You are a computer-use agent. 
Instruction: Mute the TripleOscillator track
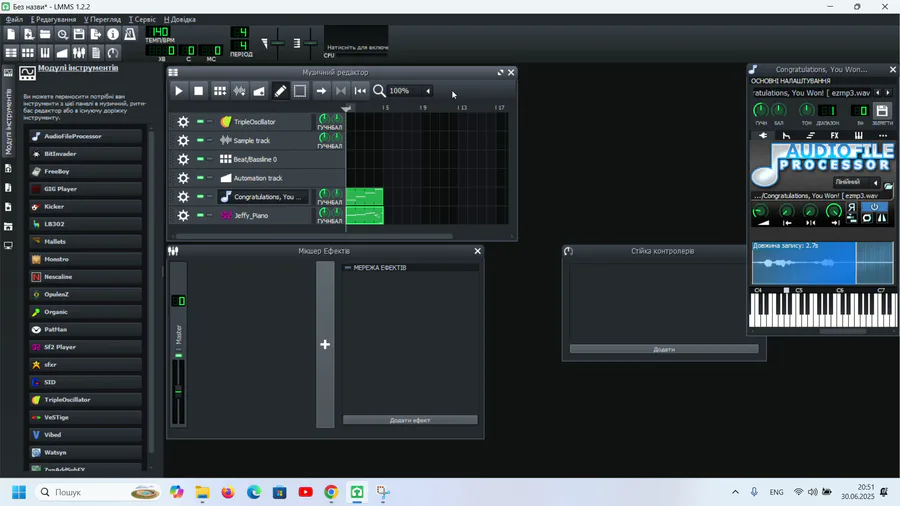200,122
